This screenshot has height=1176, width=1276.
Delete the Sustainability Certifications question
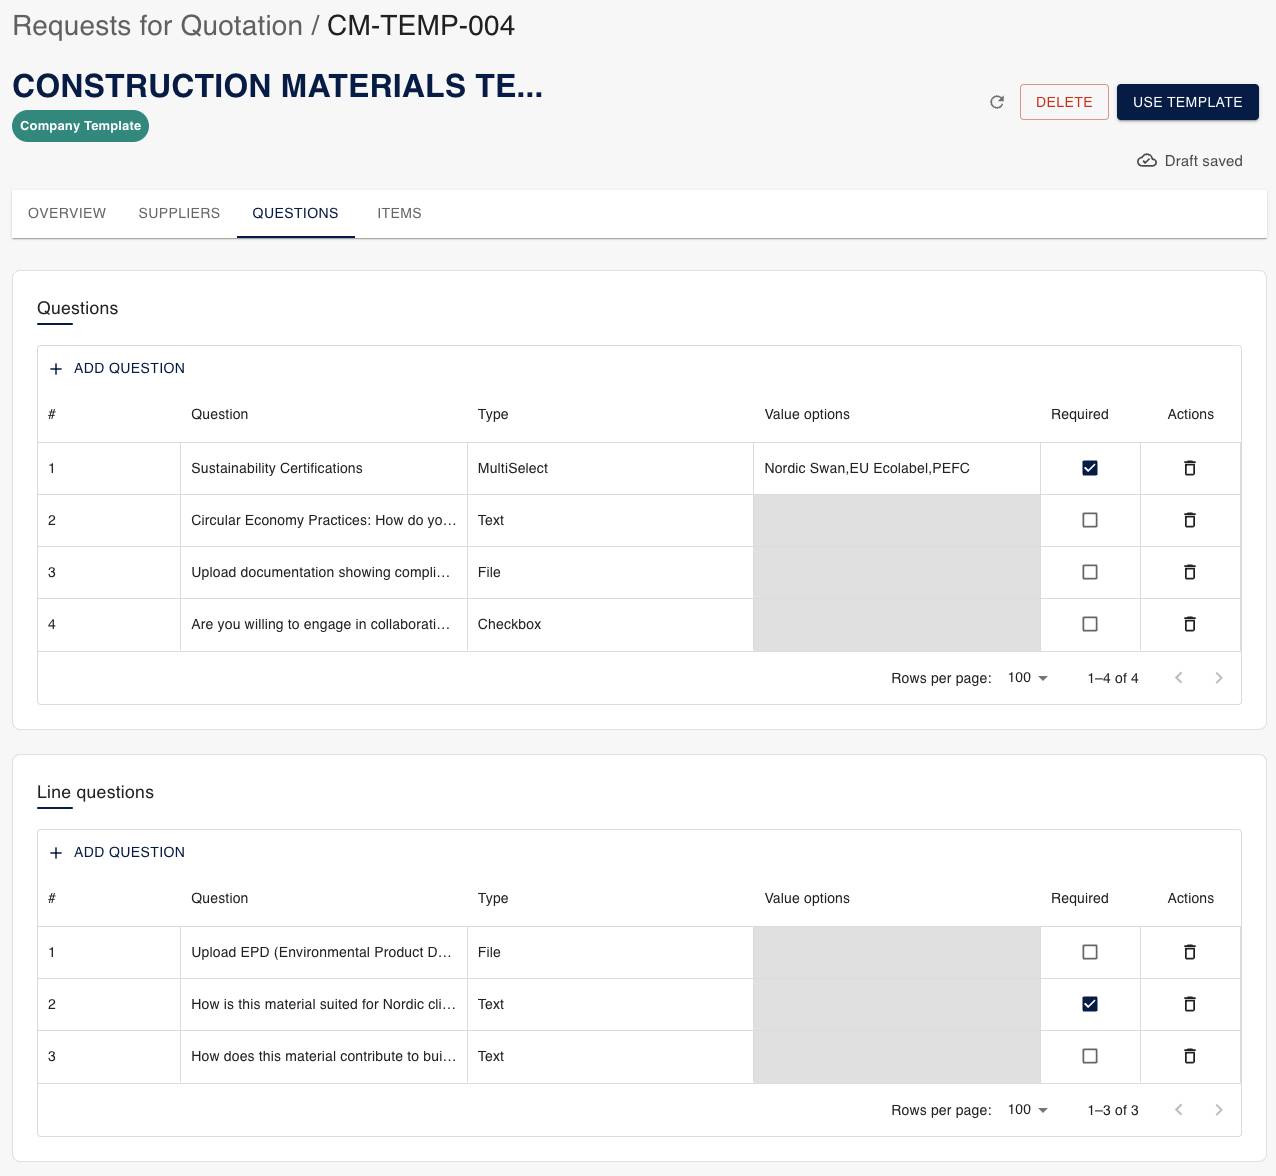pos(1190,468)
